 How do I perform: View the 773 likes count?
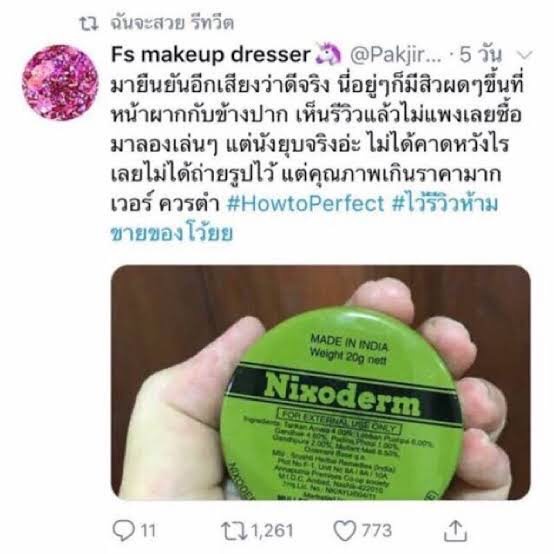(x=377, y=531)
